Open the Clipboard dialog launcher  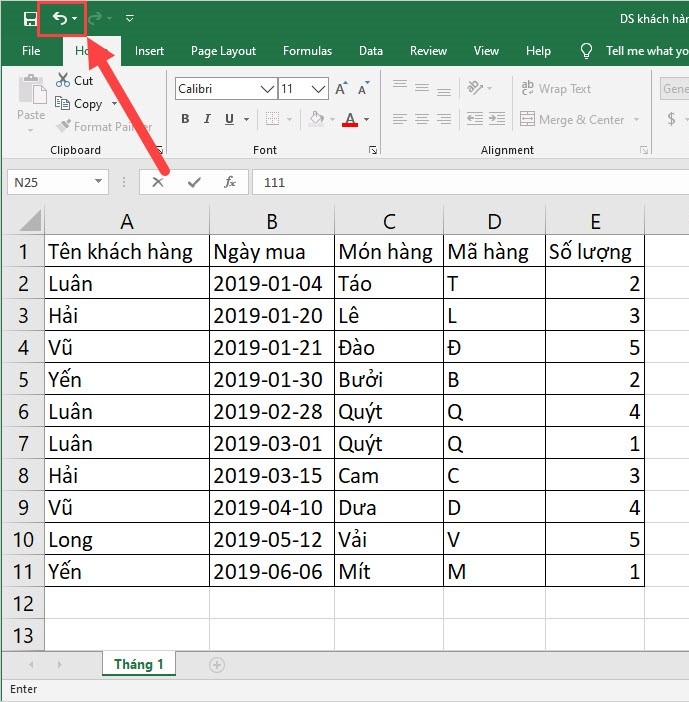[x=159, y=150]
